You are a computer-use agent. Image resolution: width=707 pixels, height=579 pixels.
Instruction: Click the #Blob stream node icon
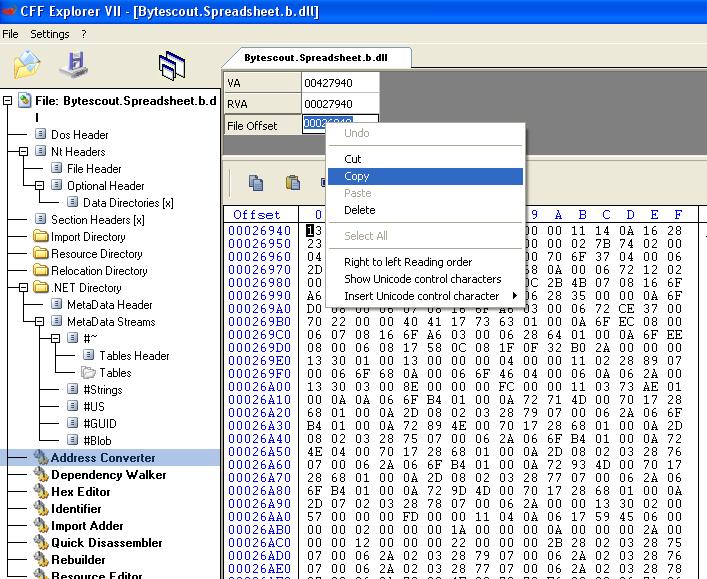pyautogui.click(x=73, y=440)
